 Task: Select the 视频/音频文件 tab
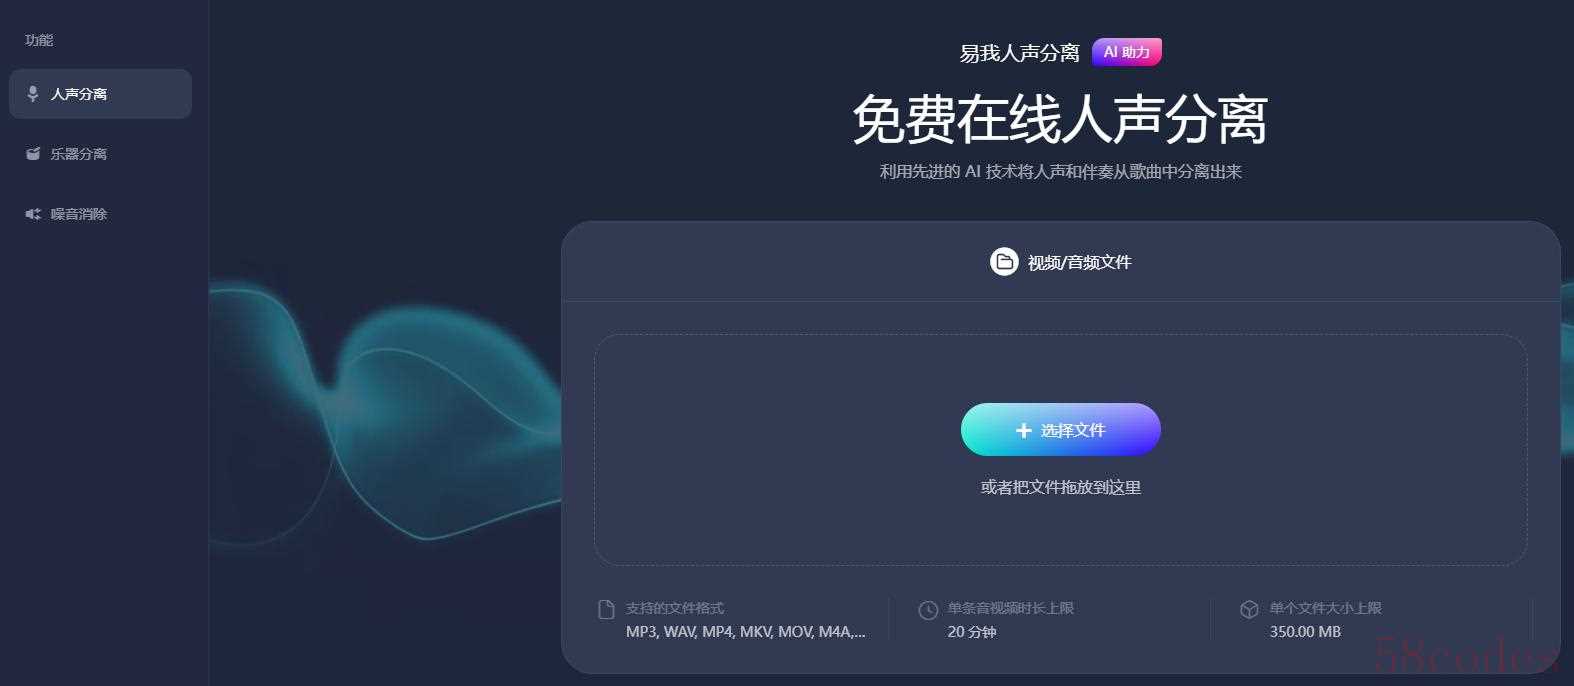[x=1061, y=262]
